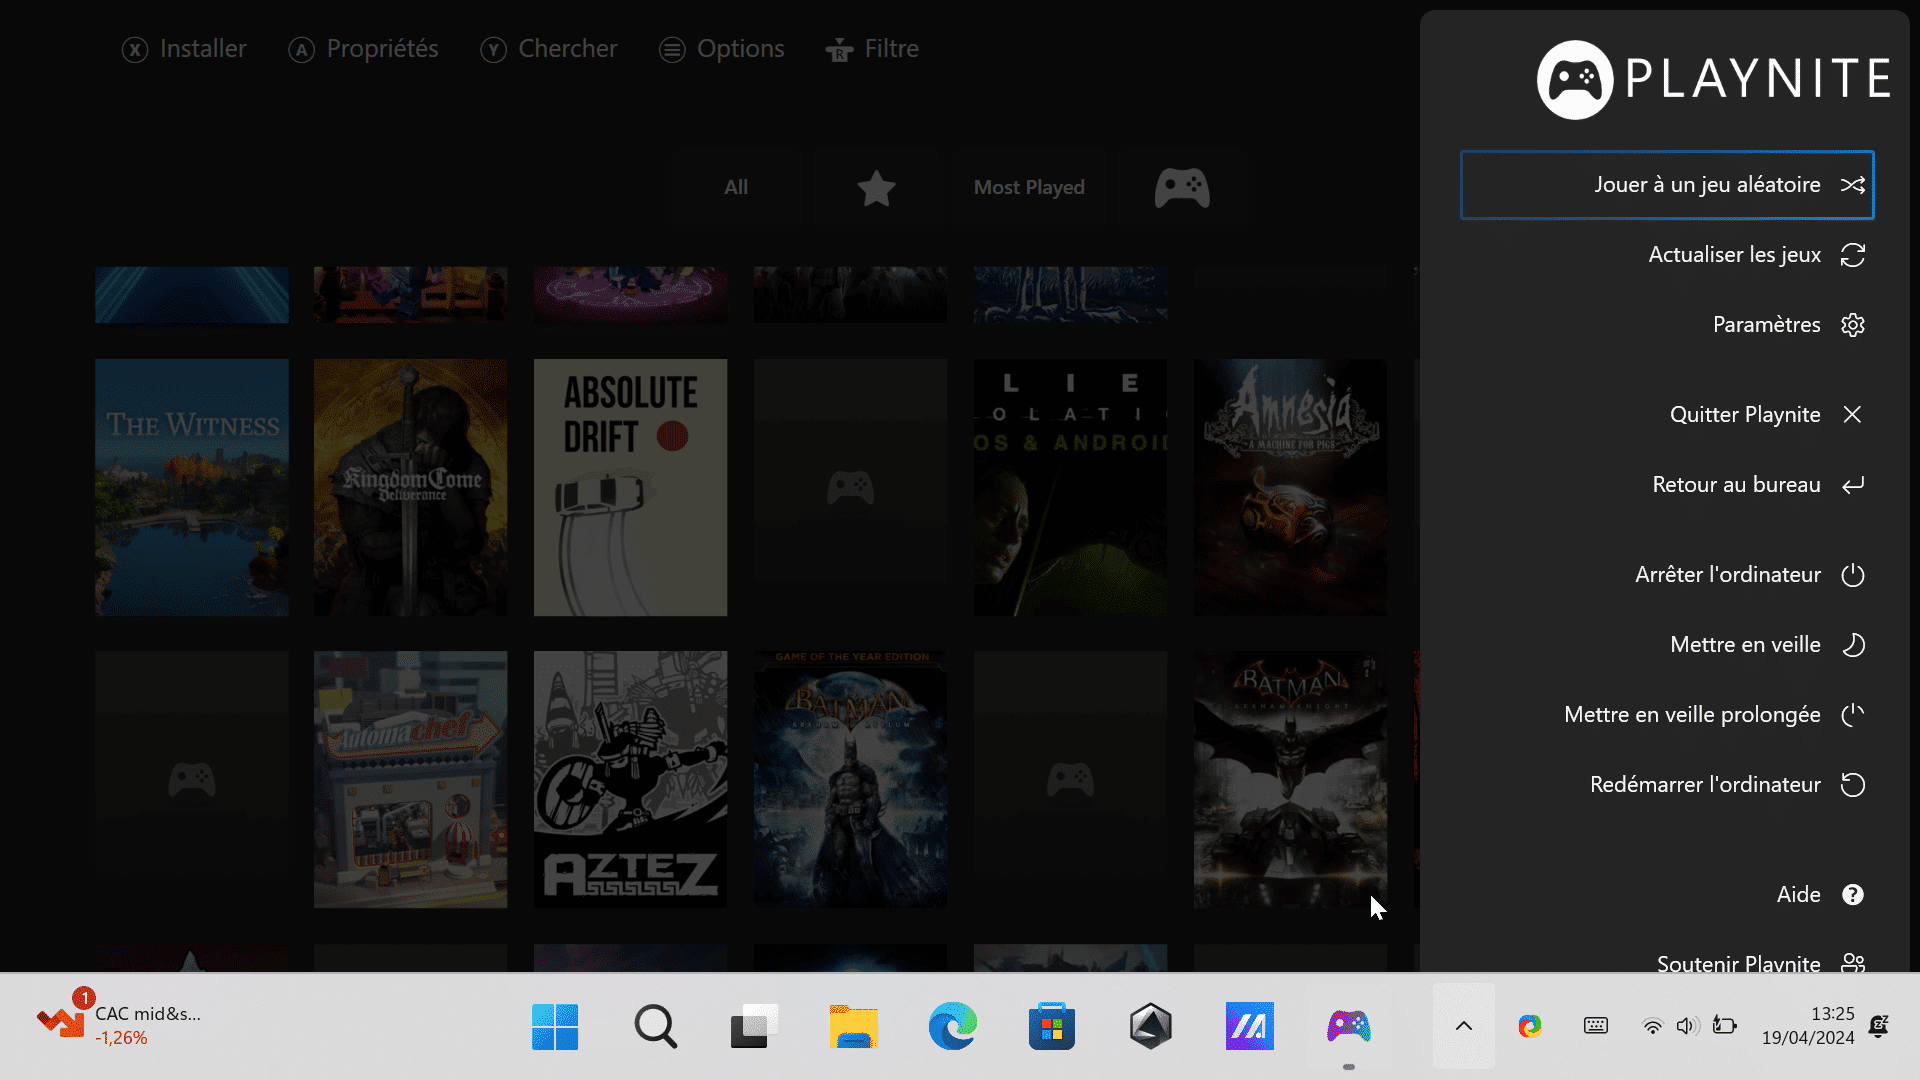Screen dimensions: 1920x1080
Task: Click the X icon beside Quitter Playnite
Action: point(1852,415)
